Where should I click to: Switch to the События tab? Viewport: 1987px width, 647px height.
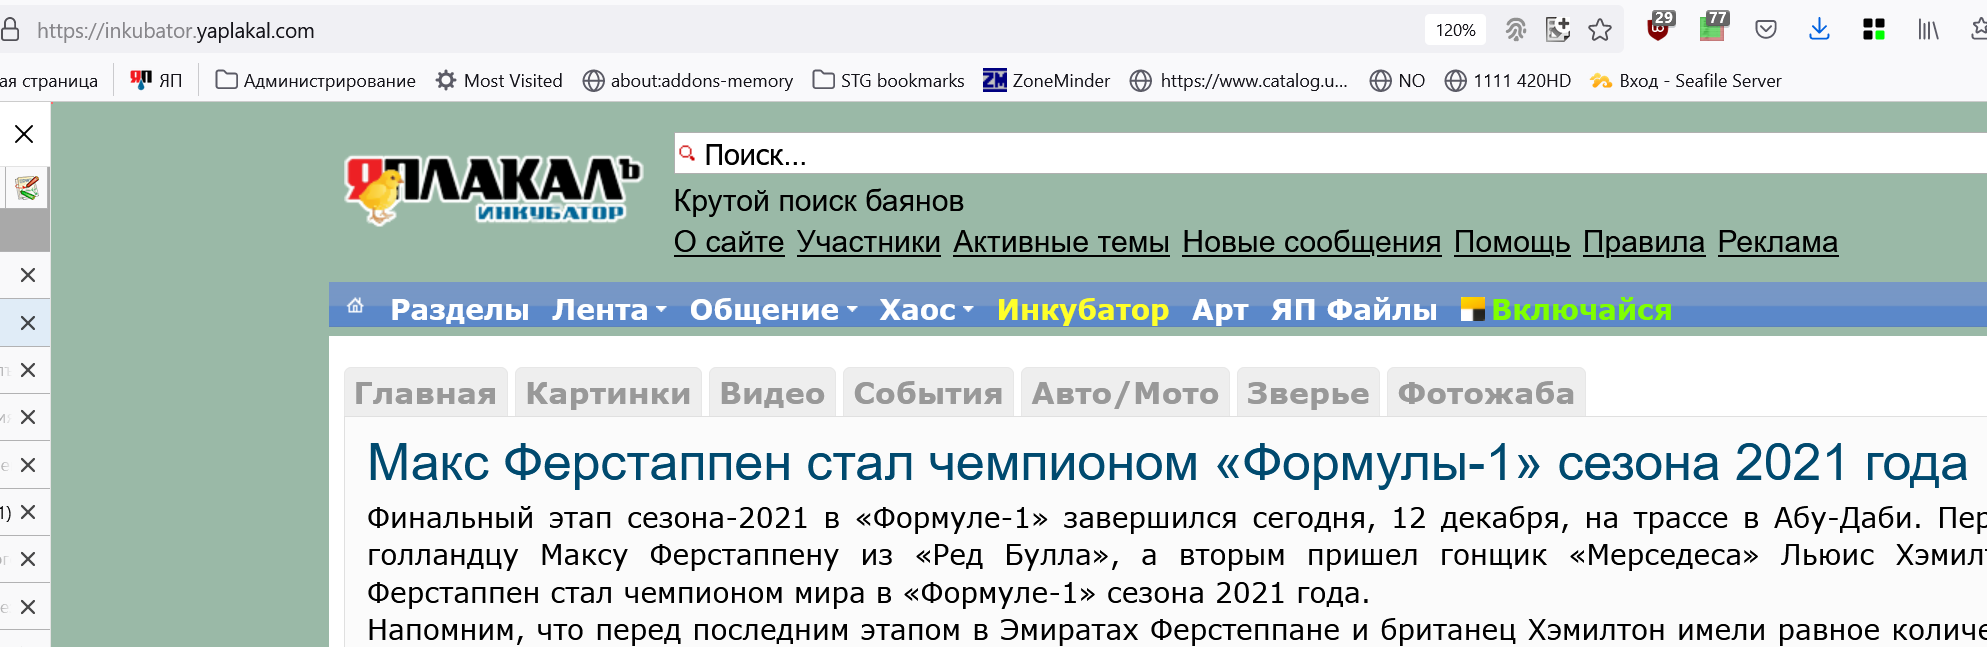coord(928,393)
